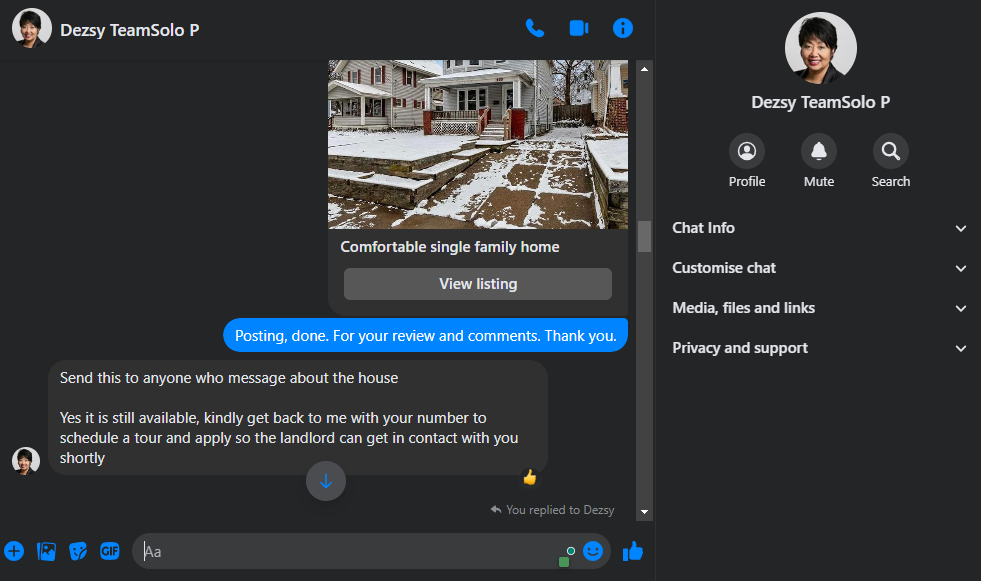Expand Privacy and support section
This screenshot has height=581, width=981.
(x=819, y=348)
